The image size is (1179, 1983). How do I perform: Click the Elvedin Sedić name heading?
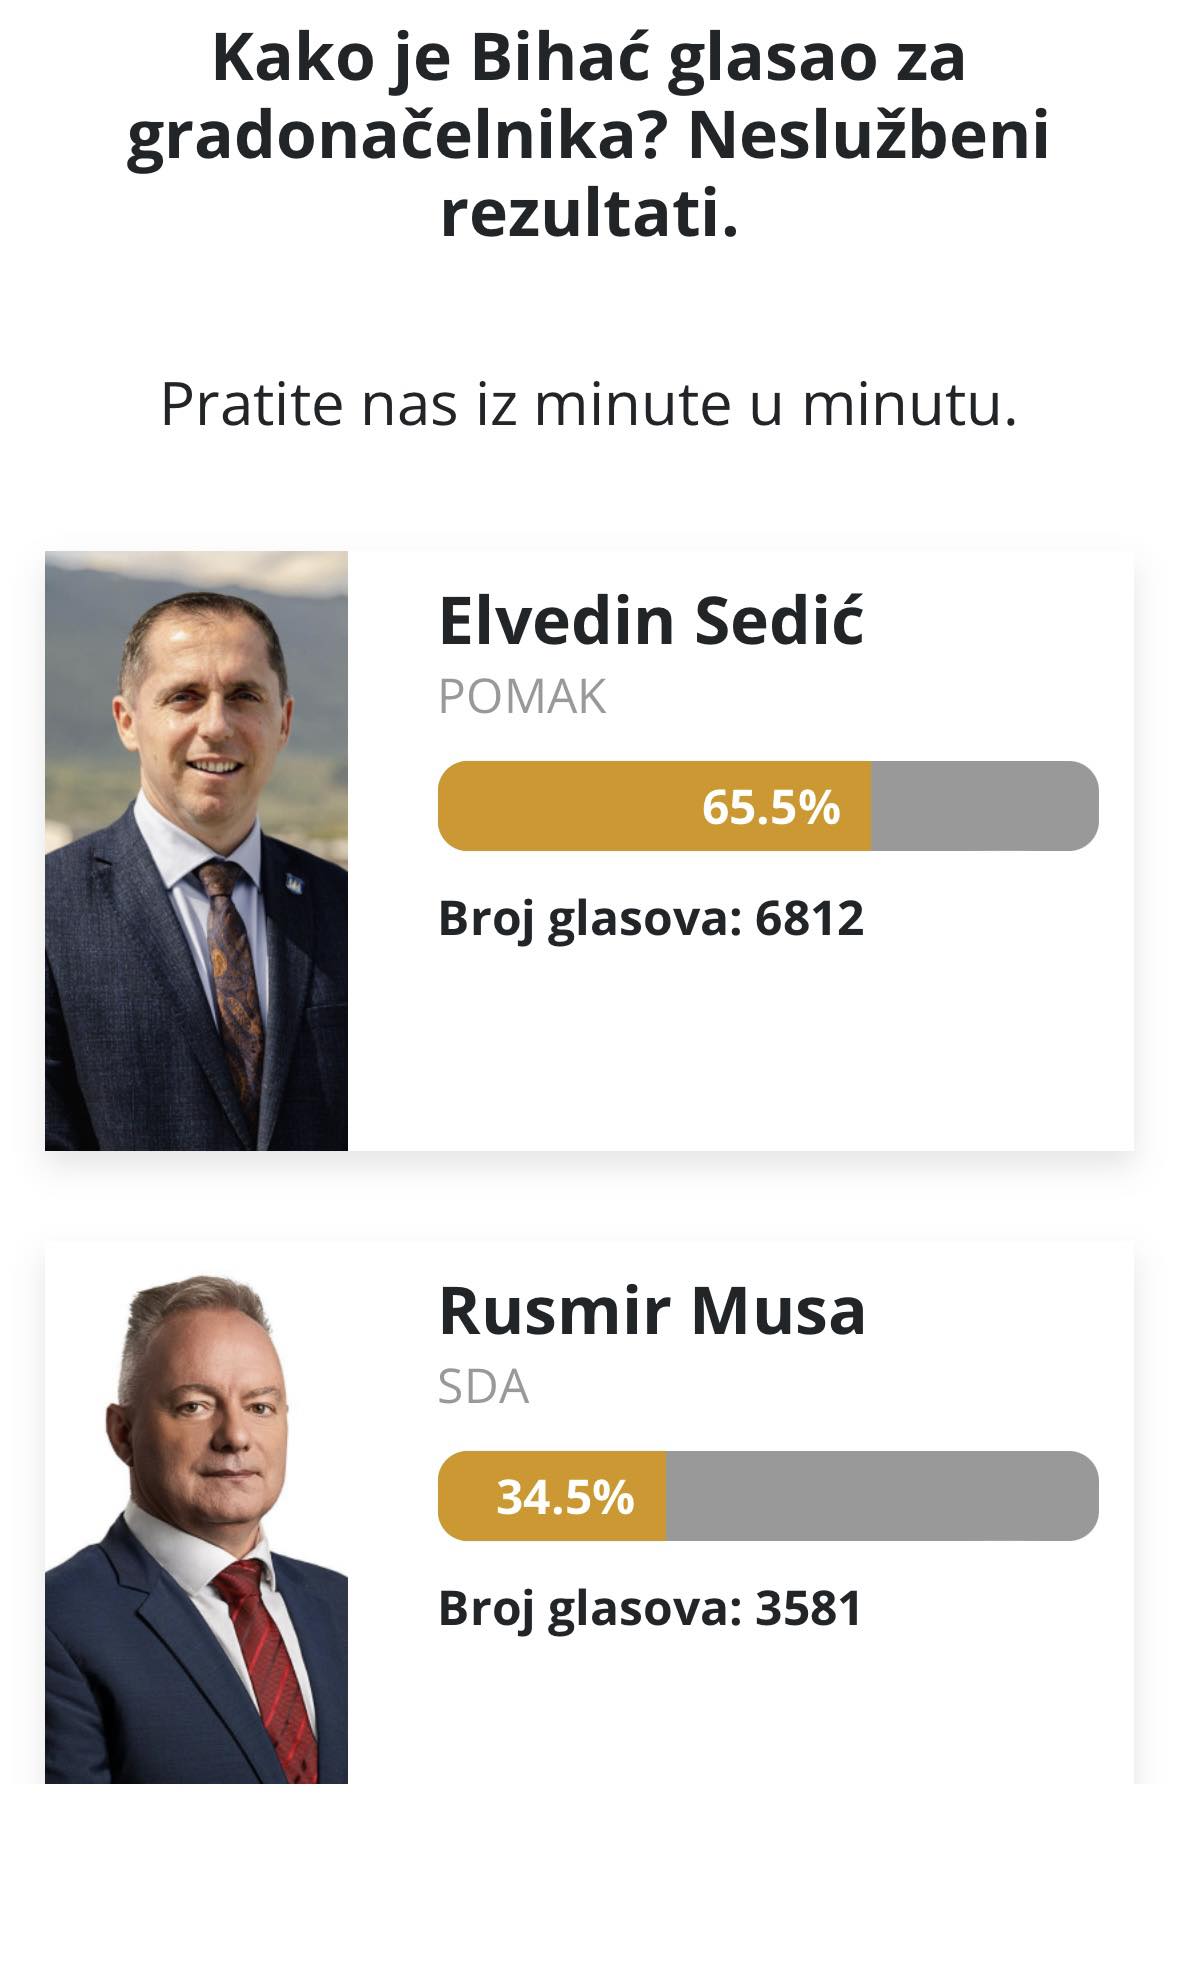(x=651, y=621)
